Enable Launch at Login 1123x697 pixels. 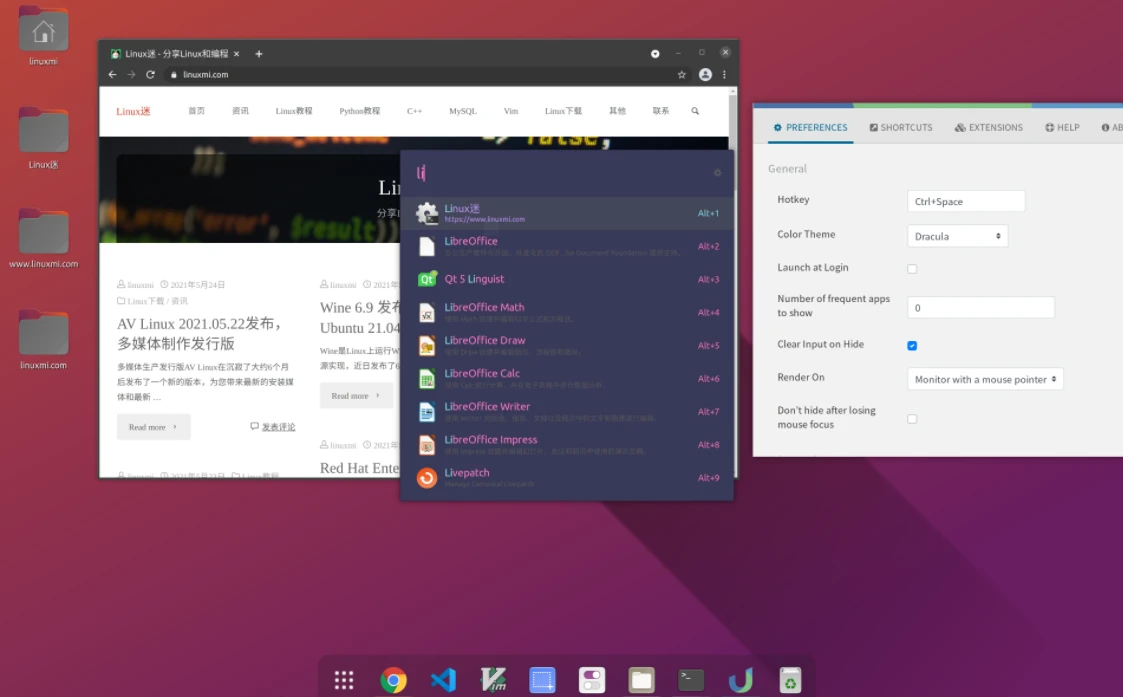click(x=912, y=268)
